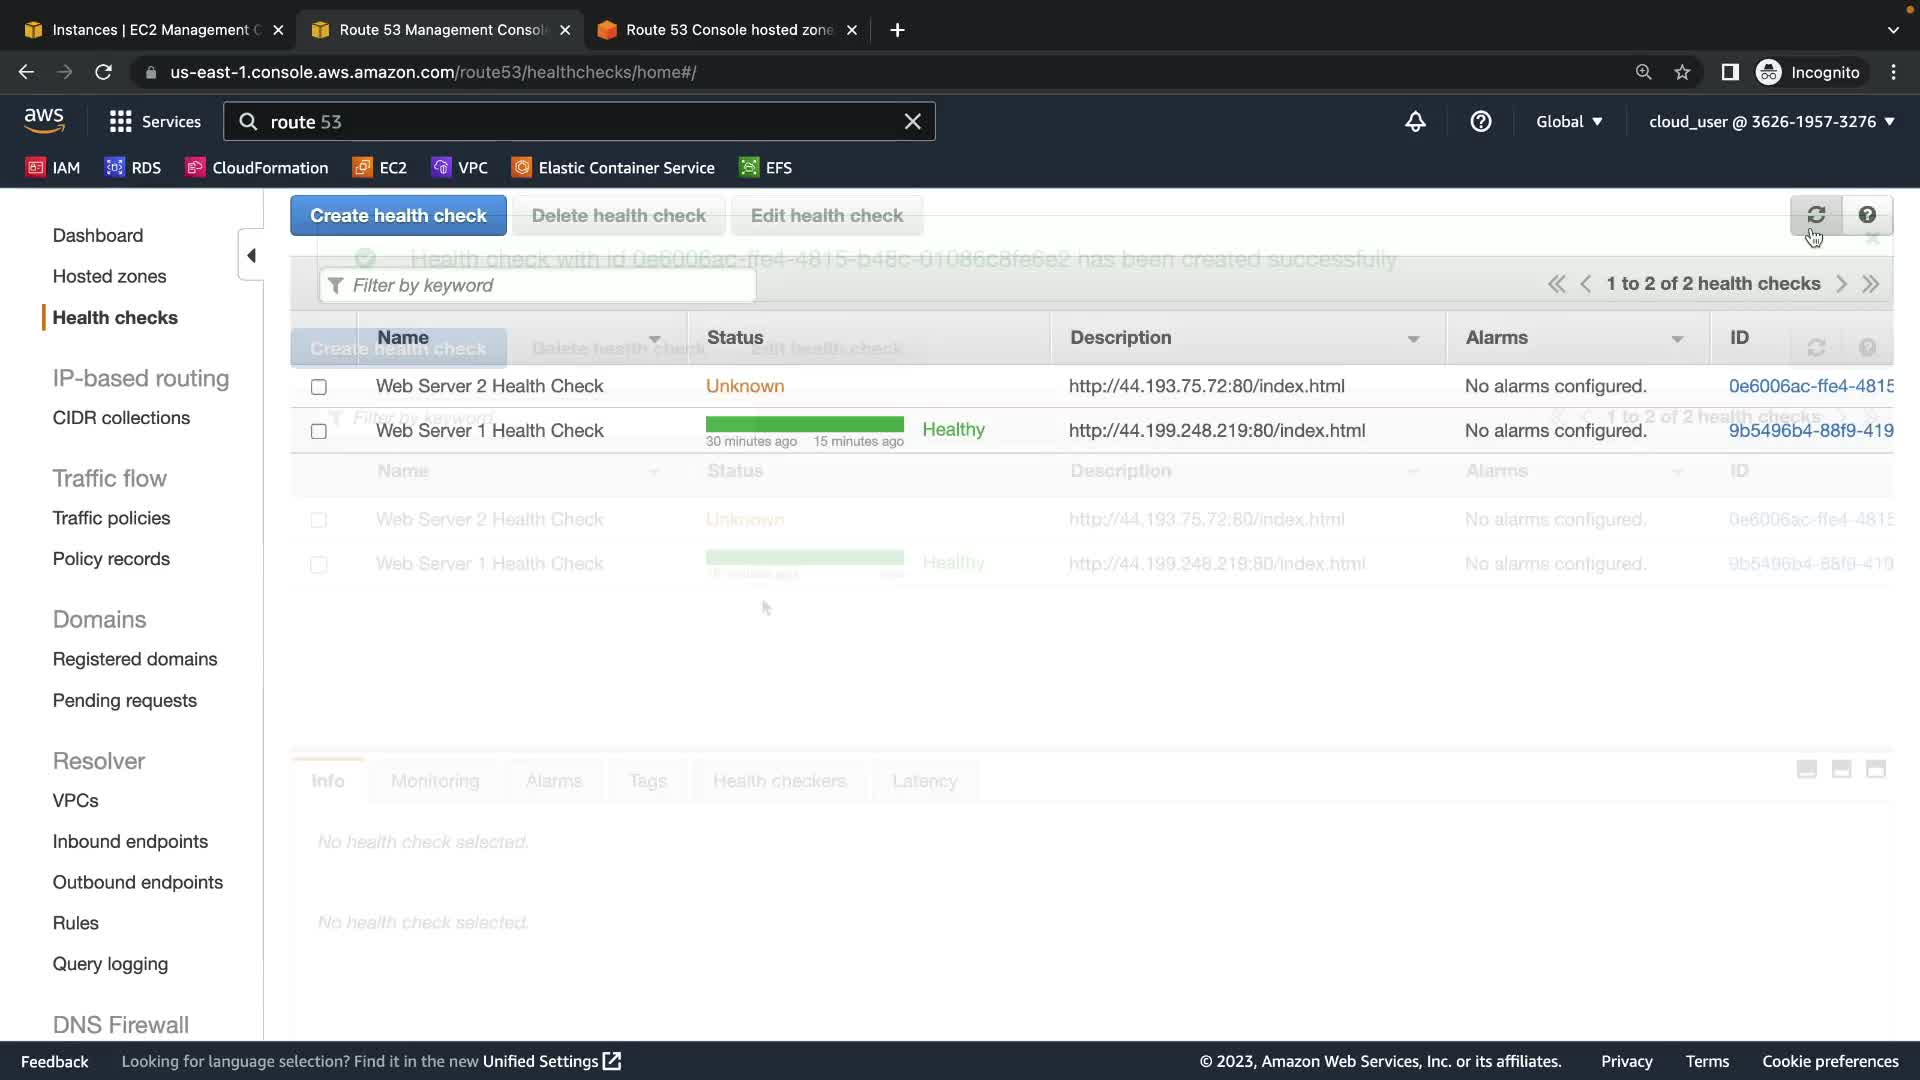
Task: Click the Web Server 1 green status bar
Action: coord(804,425)
